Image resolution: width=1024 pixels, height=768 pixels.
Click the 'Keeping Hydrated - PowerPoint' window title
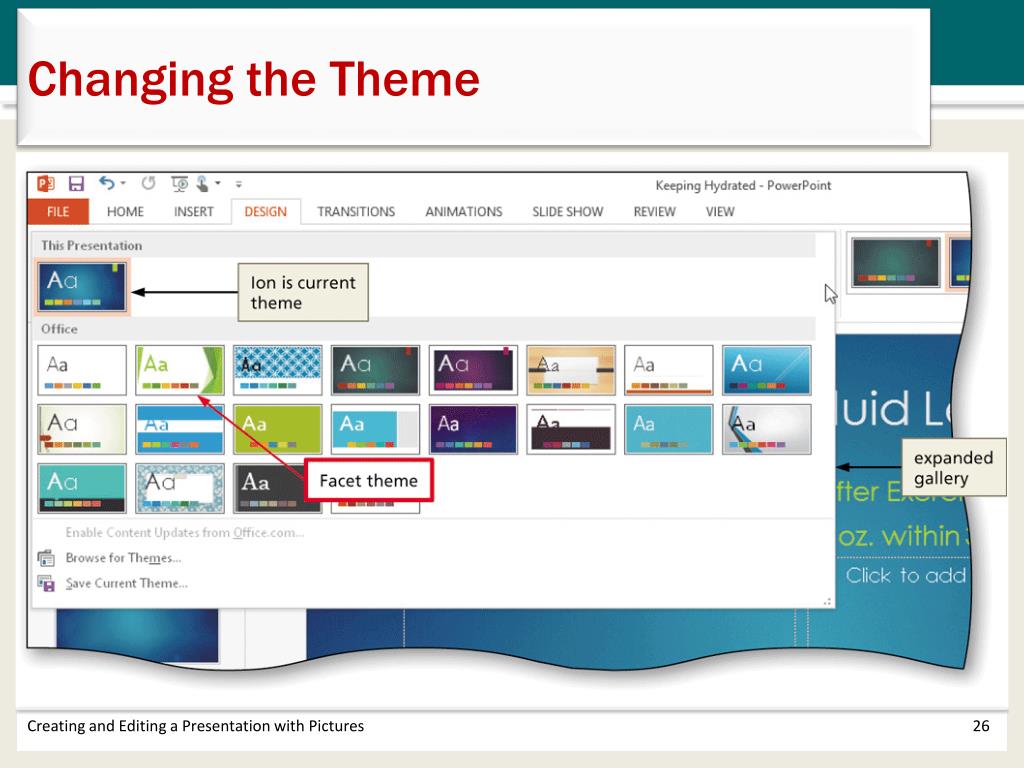tap(743, 185)
